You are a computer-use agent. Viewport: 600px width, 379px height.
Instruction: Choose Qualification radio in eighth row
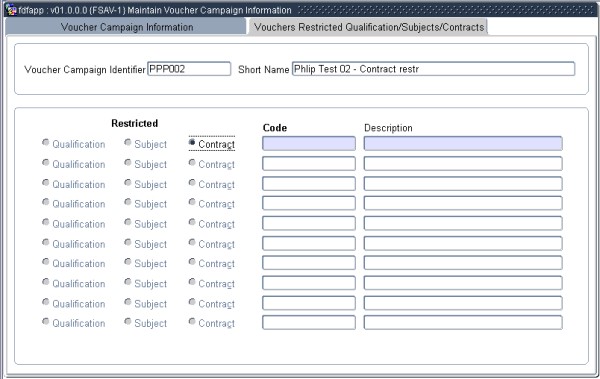coord(46,282)
